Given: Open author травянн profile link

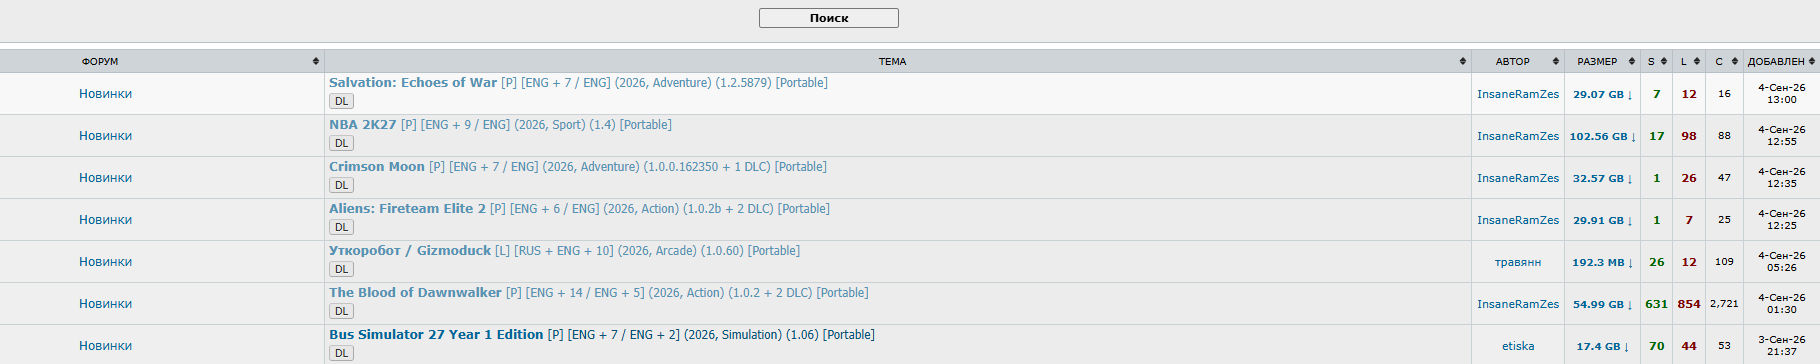Looking at the screenshot, I should (1517, 262).
